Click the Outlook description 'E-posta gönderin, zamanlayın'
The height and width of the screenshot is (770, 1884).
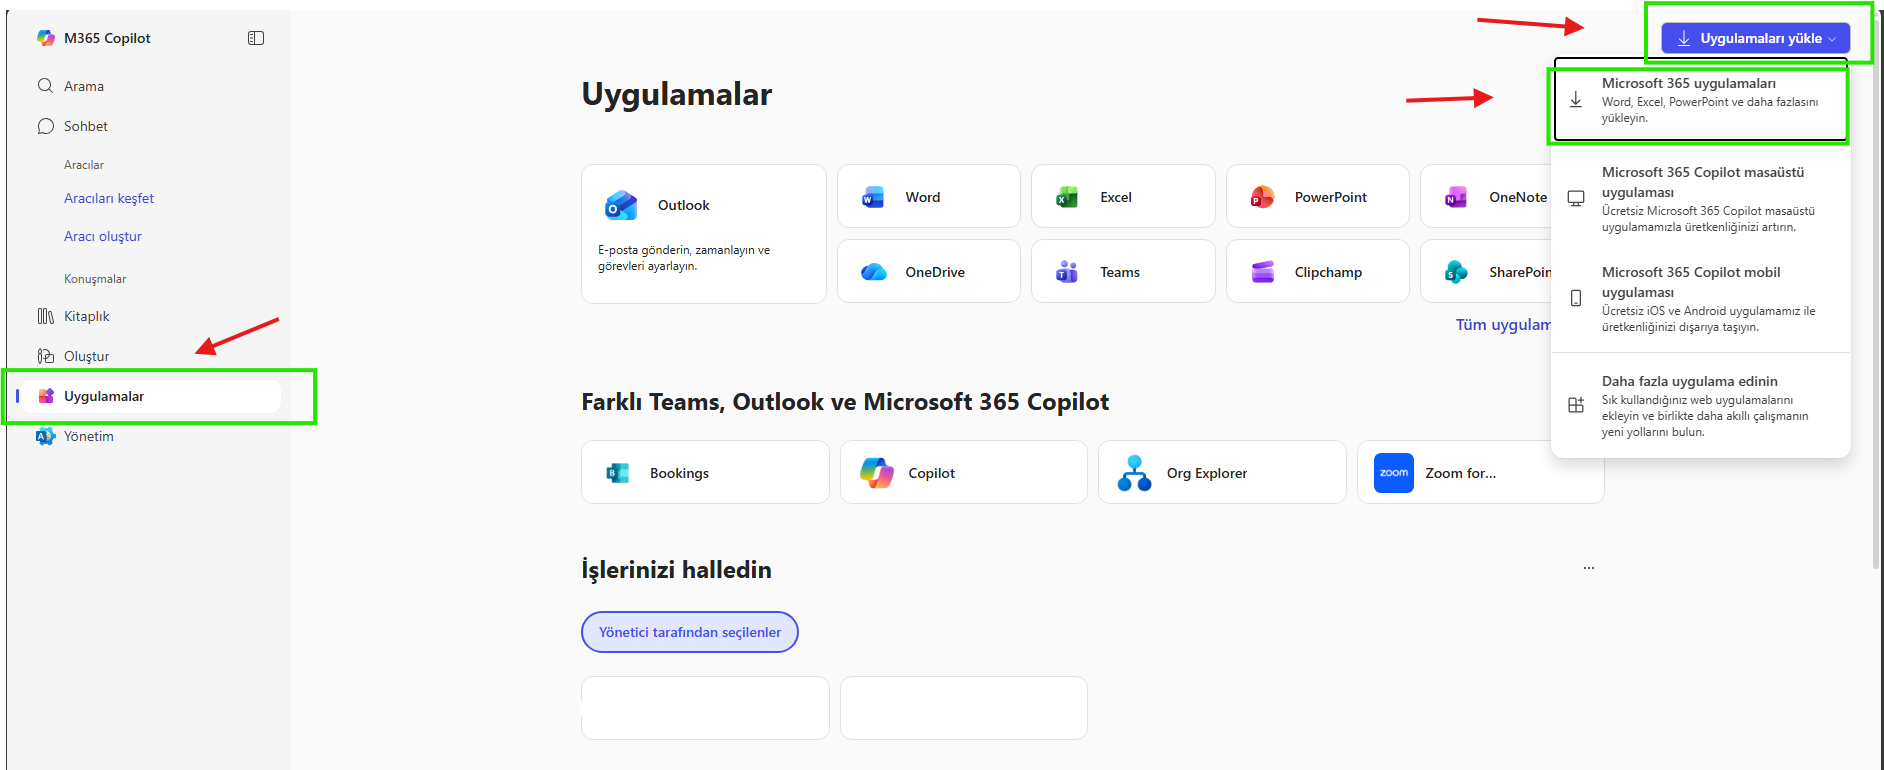click(x=684, y=258)
